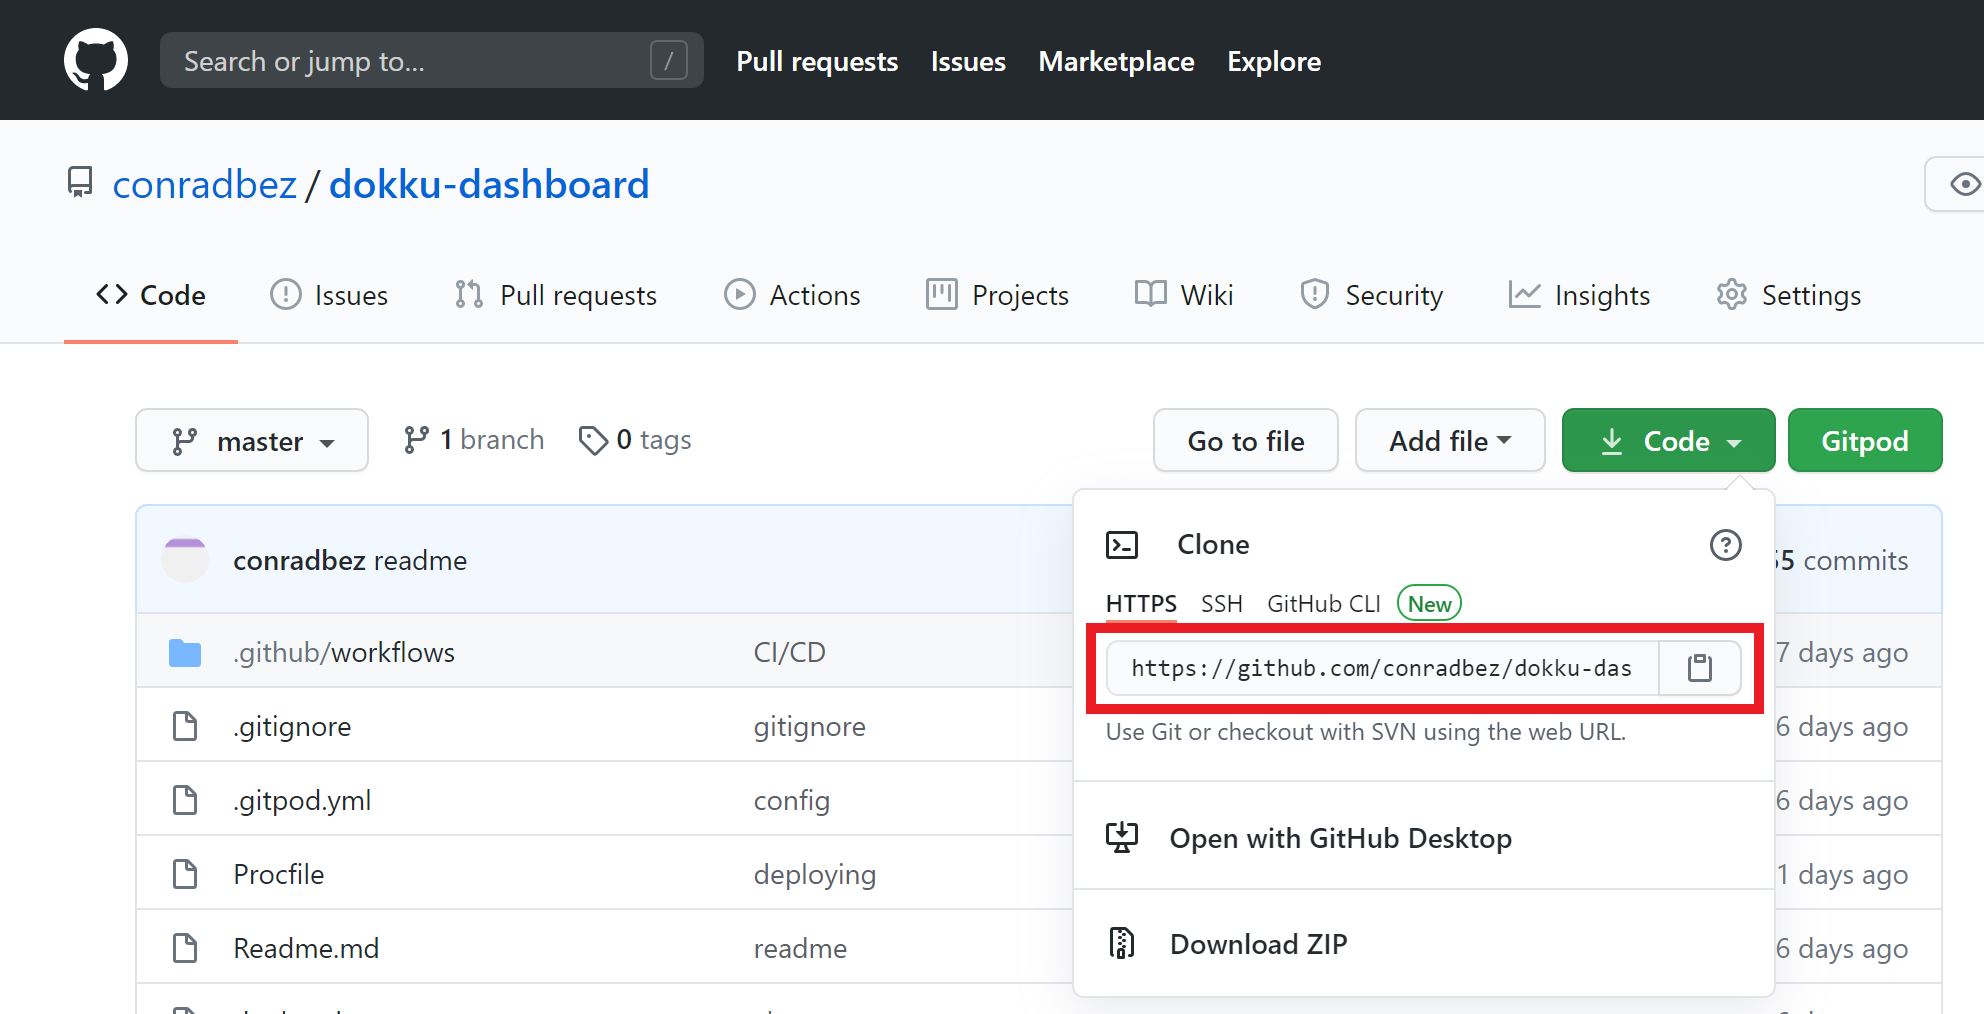1984x1014 pixels.
Task: Copy clone URL with clipboard icon
Action: coord(1699,668)
